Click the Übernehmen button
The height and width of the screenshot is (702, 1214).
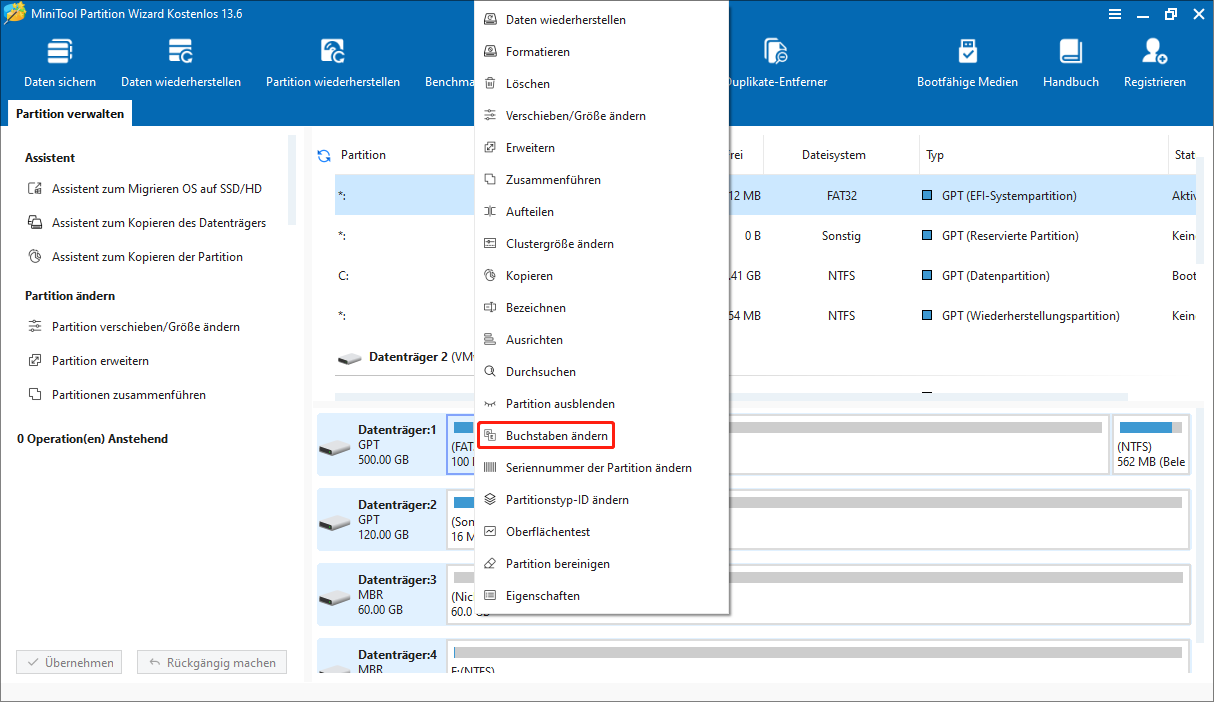tap(69, 663)
